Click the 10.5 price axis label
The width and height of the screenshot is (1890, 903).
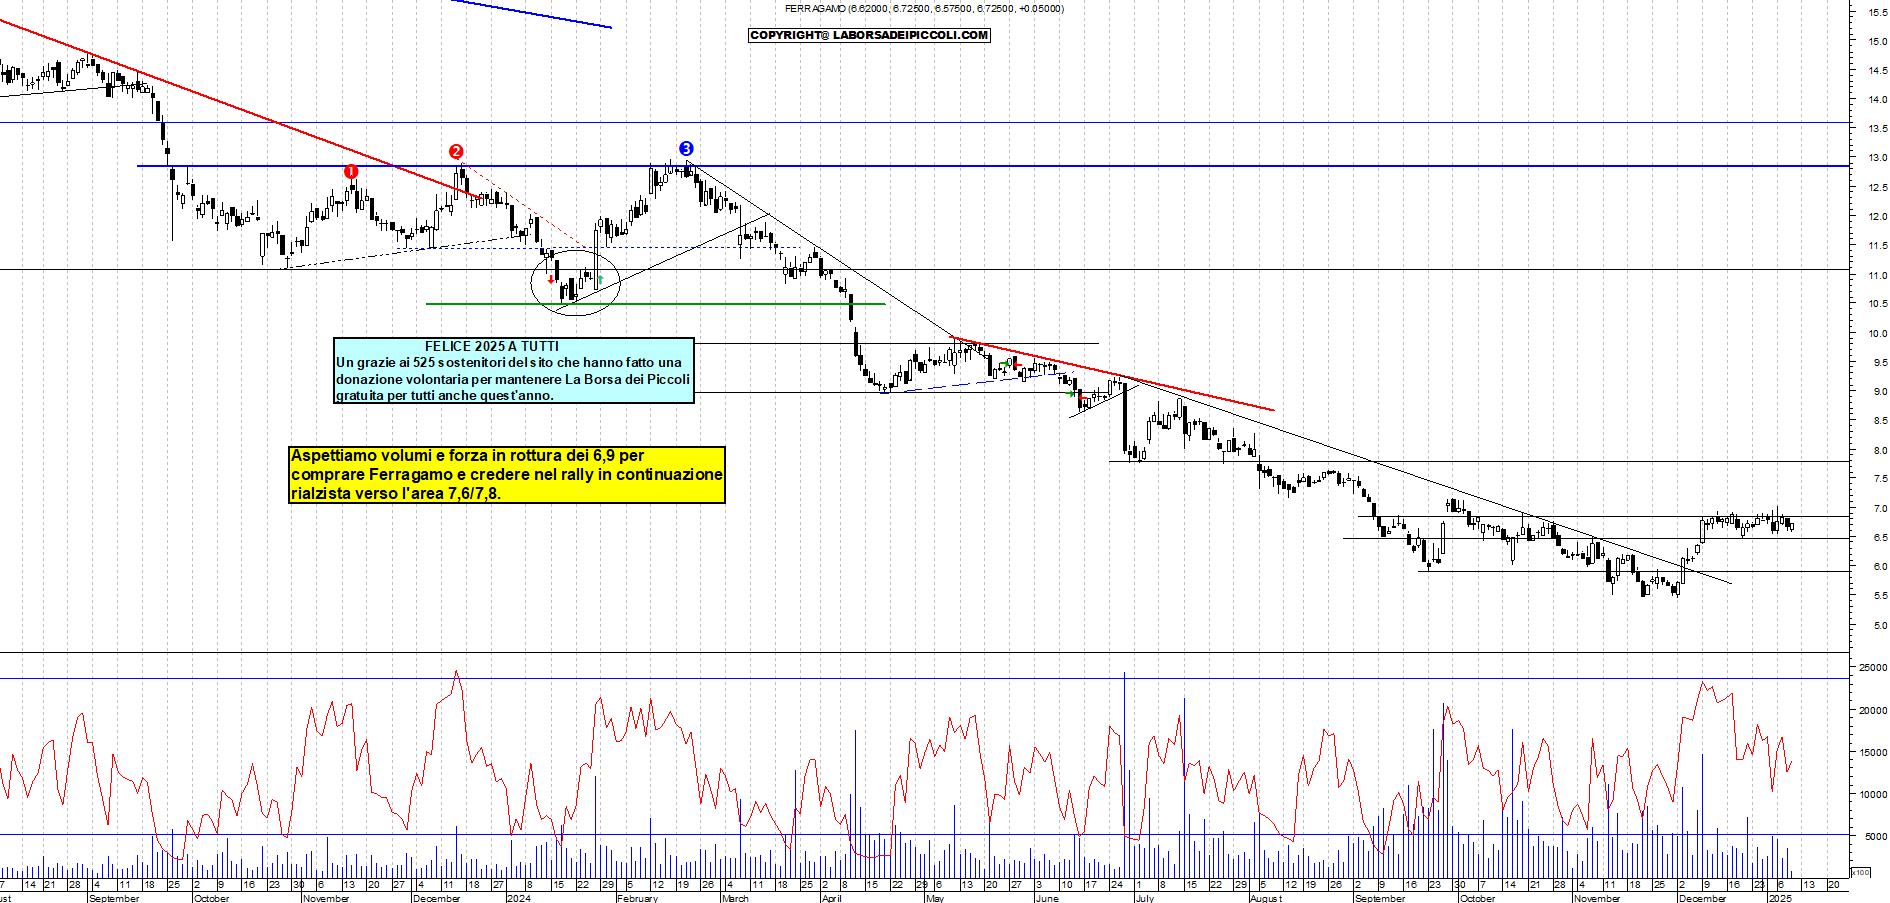(x=1877, y=304)
